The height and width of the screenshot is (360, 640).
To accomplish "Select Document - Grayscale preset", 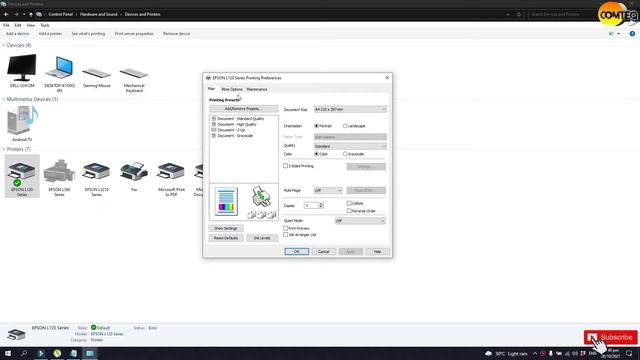I will pyautogui.click(x=235, y=136).
